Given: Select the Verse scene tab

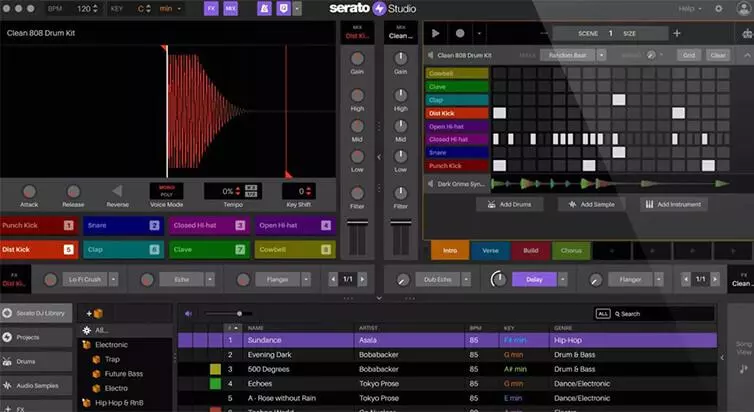Looking at the screenshot, I should click(490, 250).
